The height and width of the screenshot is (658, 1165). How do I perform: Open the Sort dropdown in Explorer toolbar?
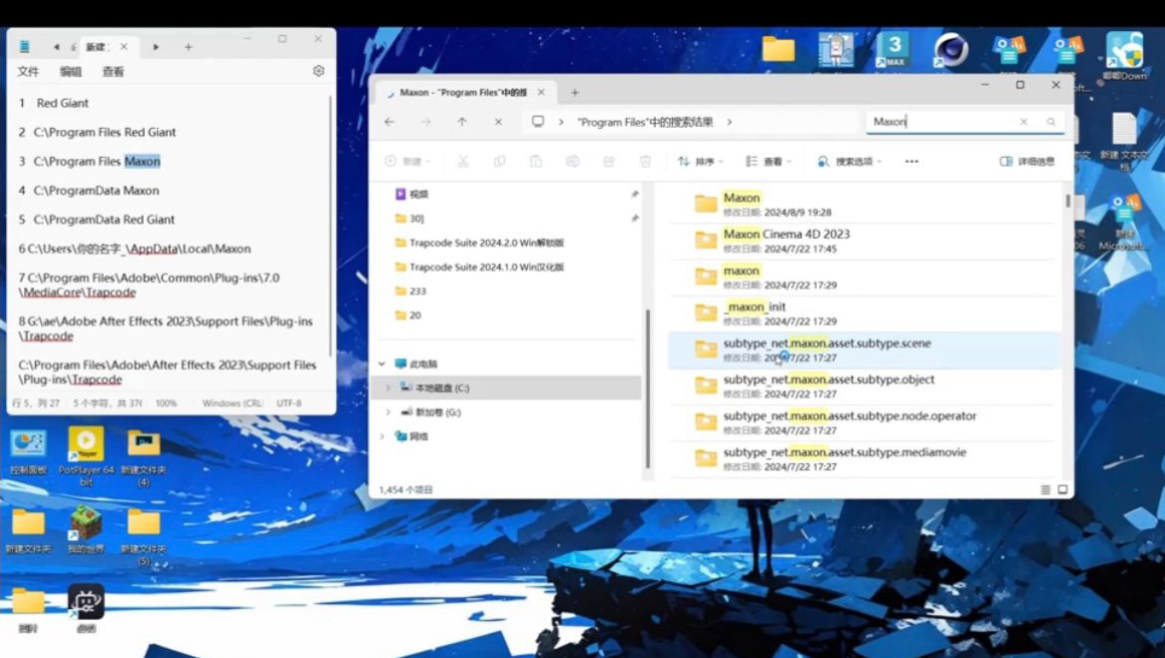point(699,161)
